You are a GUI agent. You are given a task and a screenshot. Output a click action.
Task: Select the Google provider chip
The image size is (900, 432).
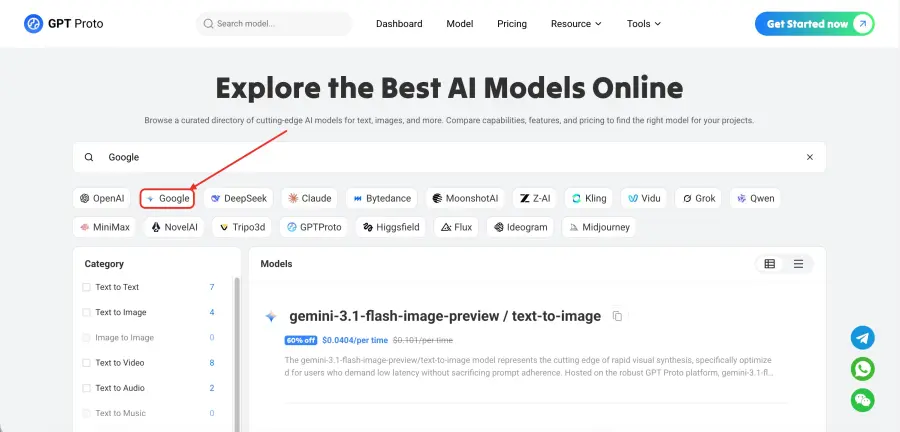168,199
